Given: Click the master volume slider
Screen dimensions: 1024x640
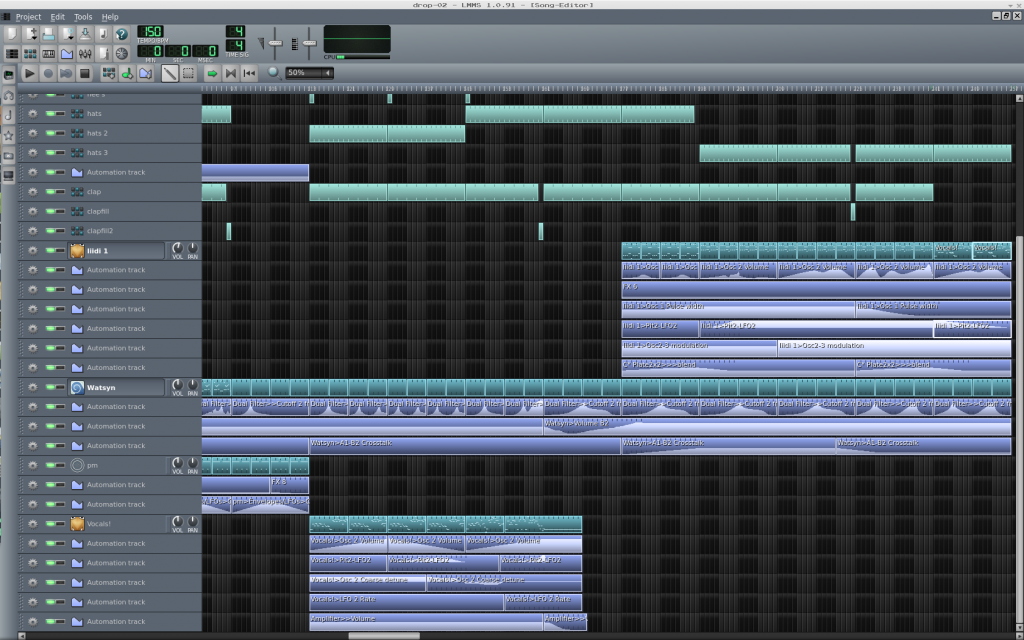Looking at the screenshot, I should click(276, 43).
